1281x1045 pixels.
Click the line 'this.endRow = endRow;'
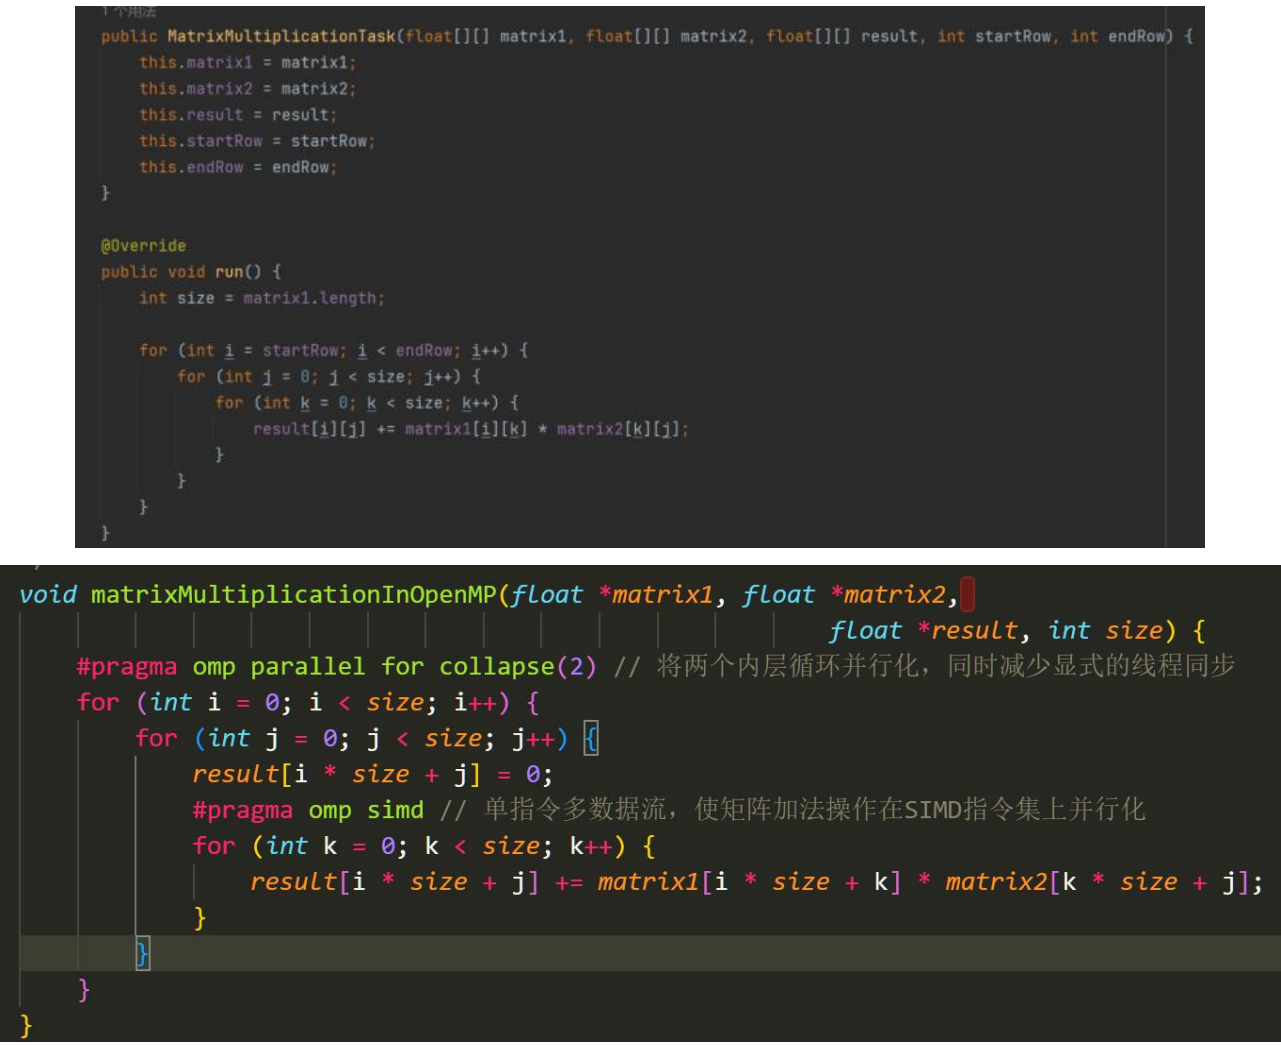click(x=238, y=167)
